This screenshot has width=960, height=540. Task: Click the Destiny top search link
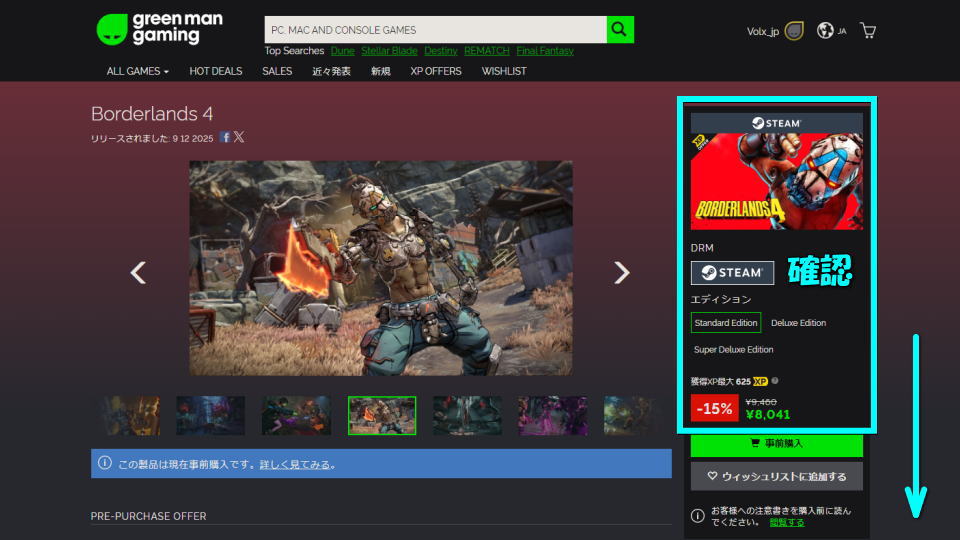pos(441,51)
